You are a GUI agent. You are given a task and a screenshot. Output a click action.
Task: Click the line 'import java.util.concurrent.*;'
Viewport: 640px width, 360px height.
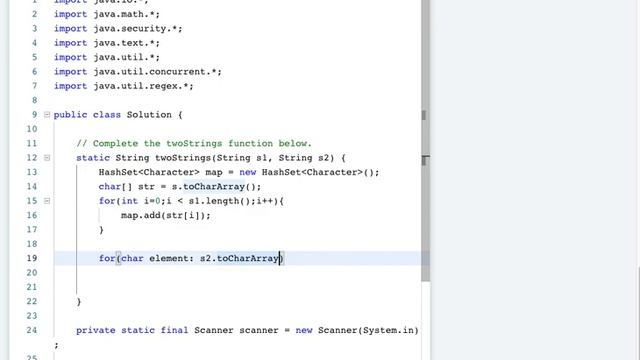138,72
